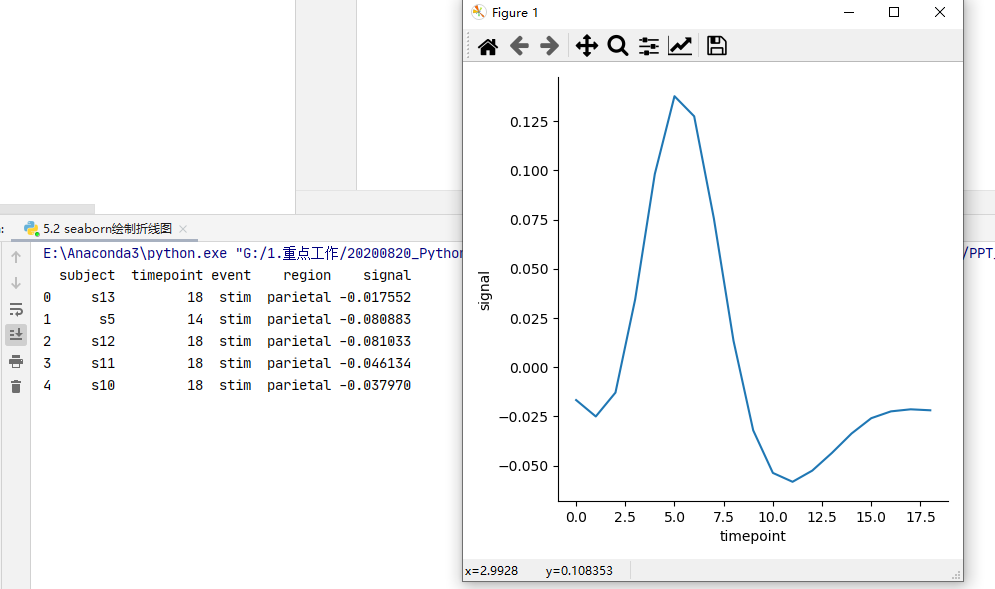Click the down arrow in the run console
The height and width of the screenshot is (589, 995).
pyautogui.click(x=16, y=283)
